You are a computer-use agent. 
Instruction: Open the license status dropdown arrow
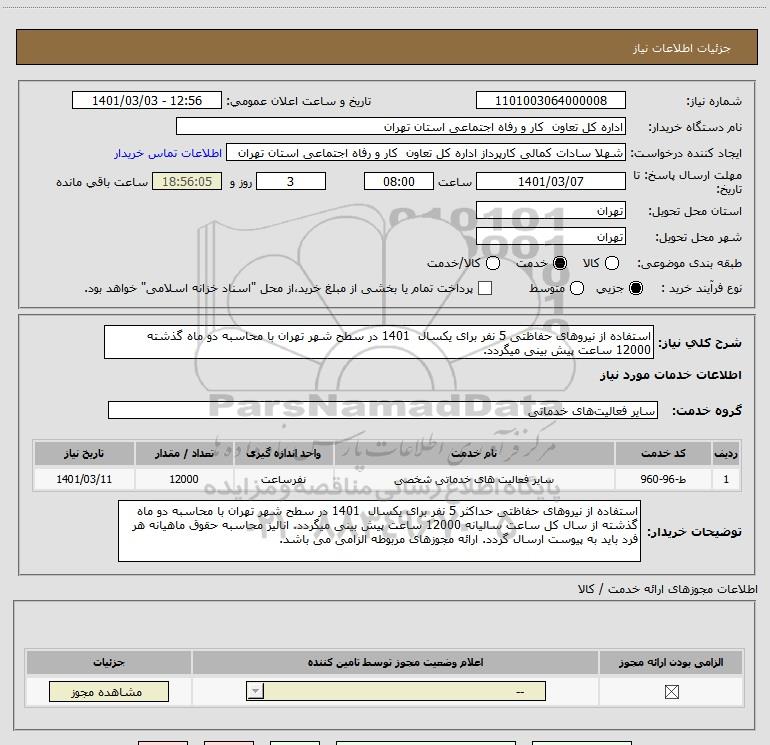coord(255,691)
